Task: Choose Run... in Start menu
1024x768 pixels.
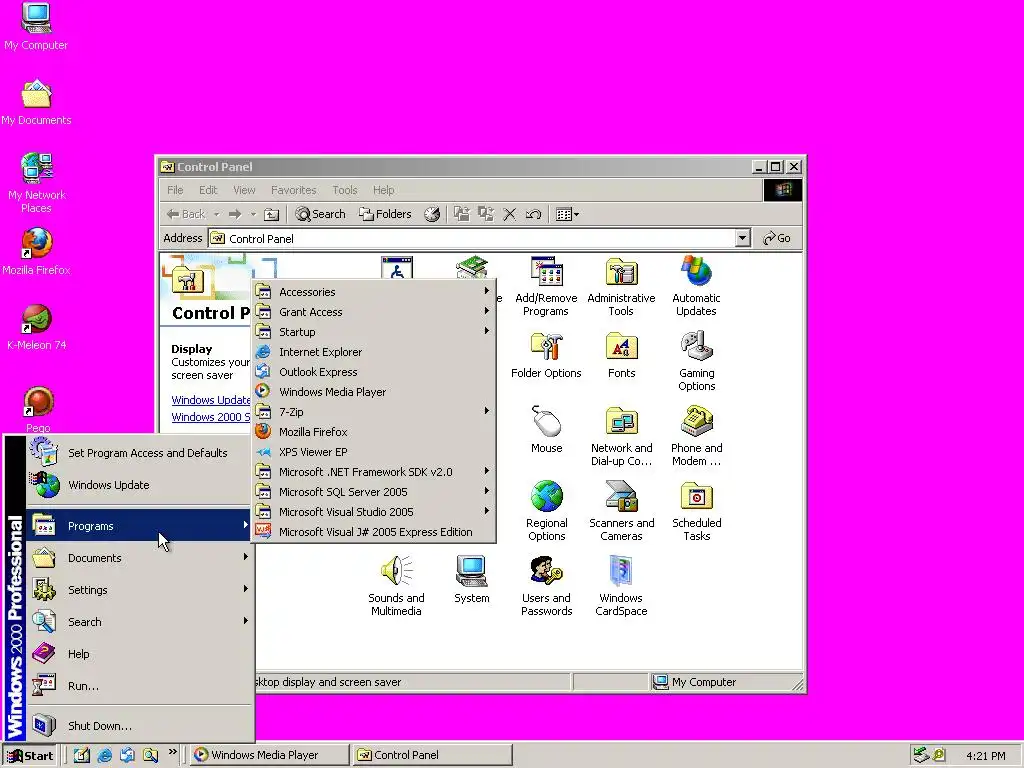Action: pos(140,686)
